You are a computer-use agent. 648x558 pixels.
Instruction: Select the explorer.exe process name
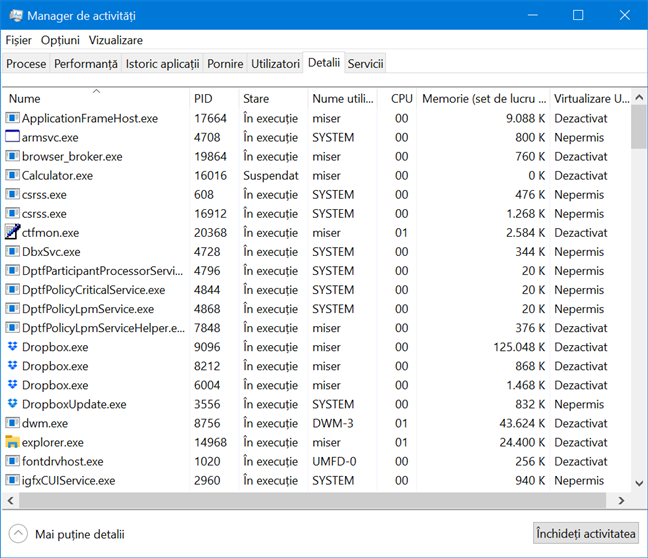[52, 442]
